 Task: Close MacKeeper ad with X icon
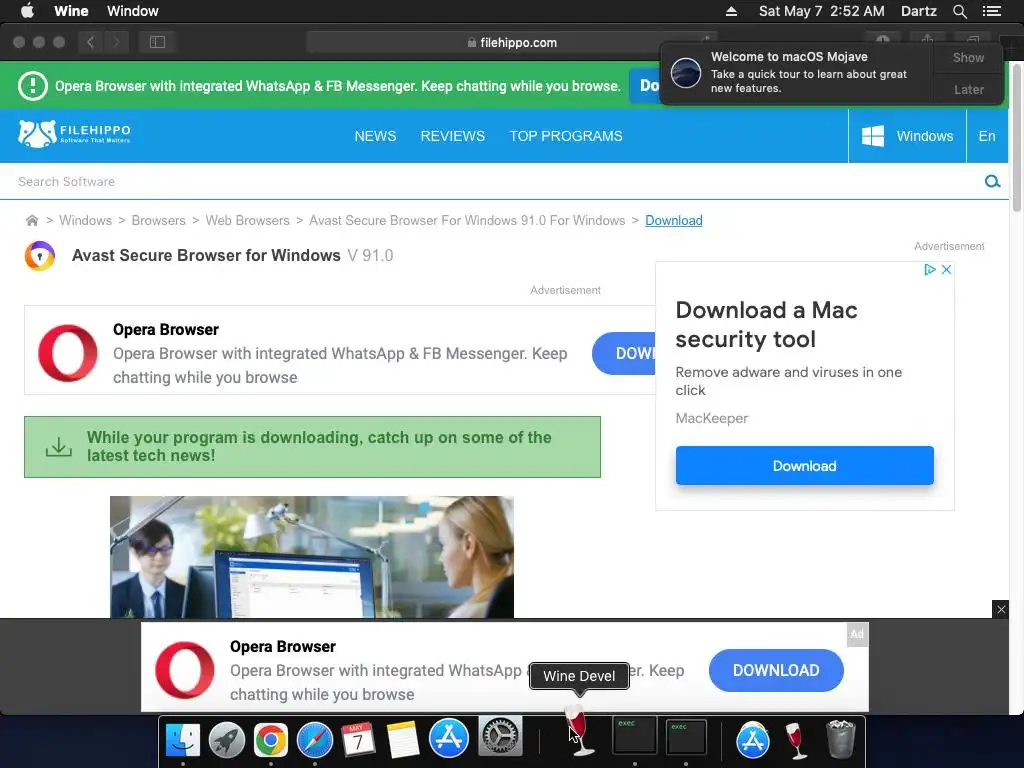pos(946,270)
